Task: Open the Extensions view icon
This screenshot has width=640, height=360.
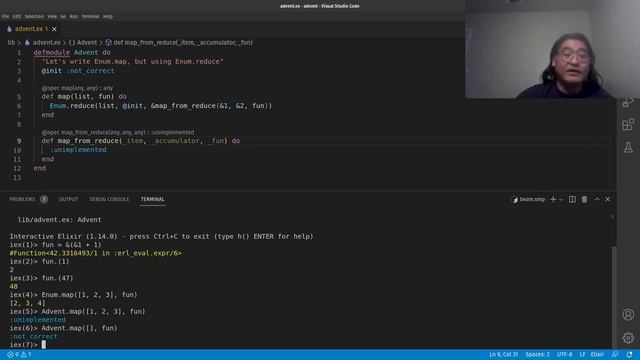Action: point(628,124)
